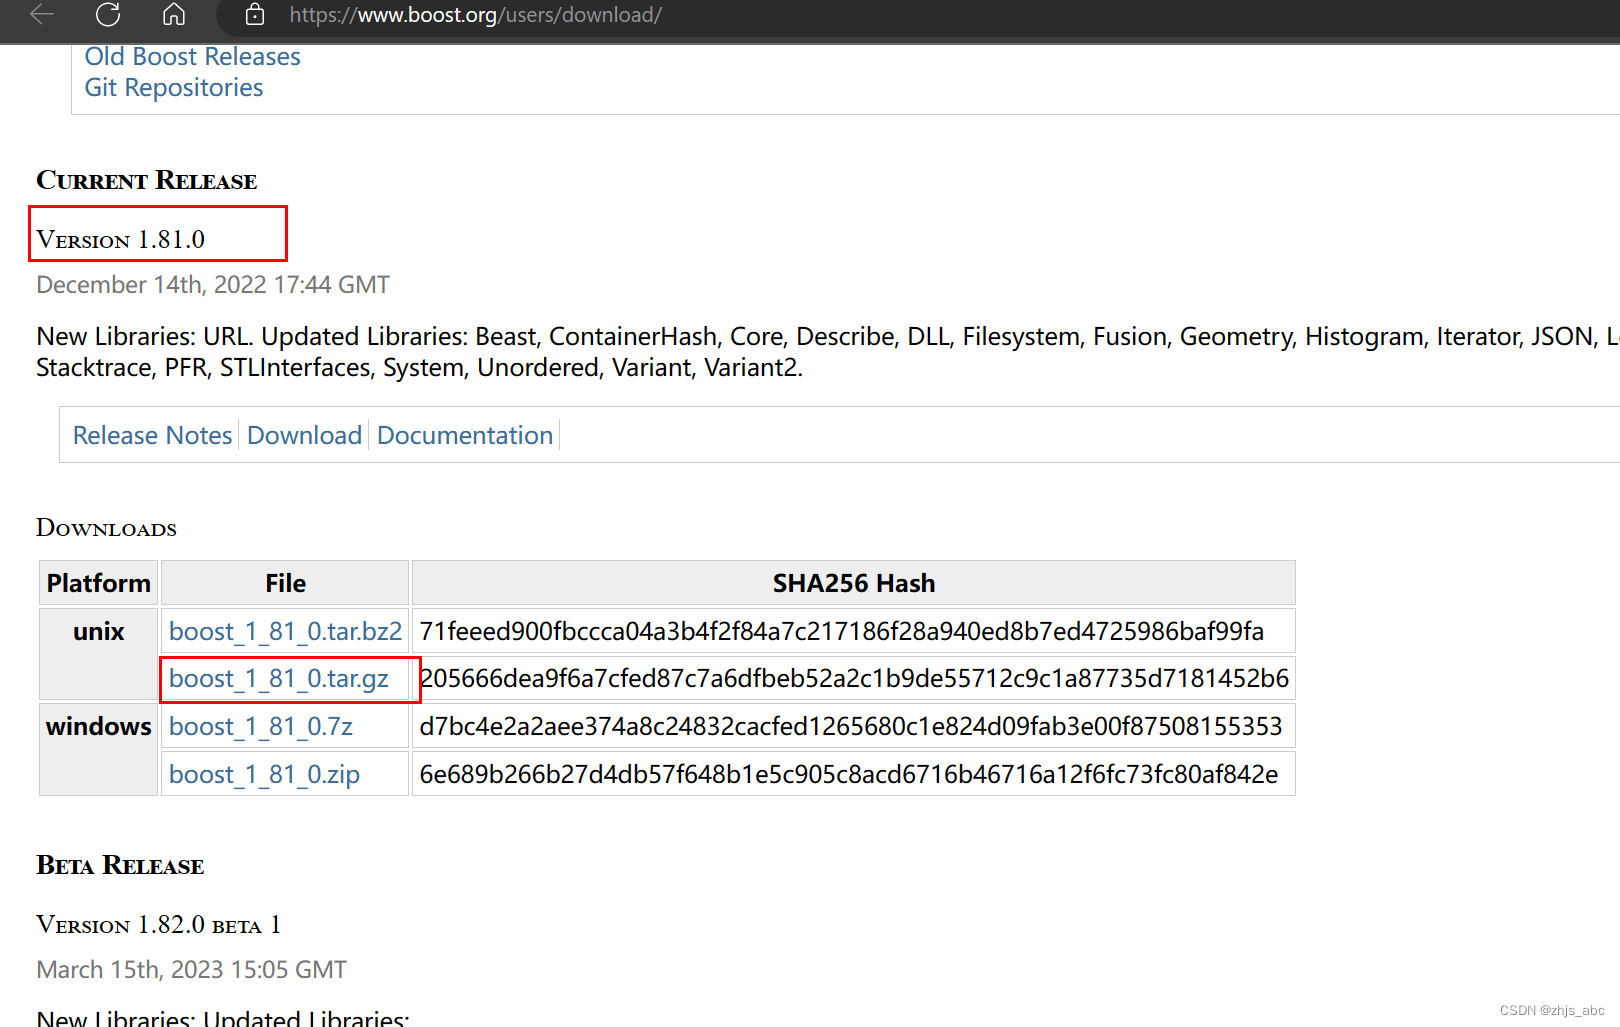Download boost_1_81_0.tar.bz2 file
Viewport: 1620px width, 1027px height.
[285, 632]
